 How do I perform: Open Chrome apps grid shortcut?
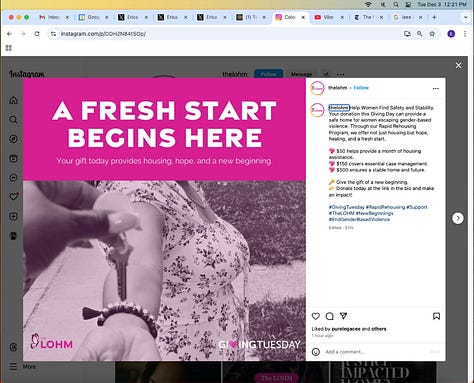click(9, 48)
